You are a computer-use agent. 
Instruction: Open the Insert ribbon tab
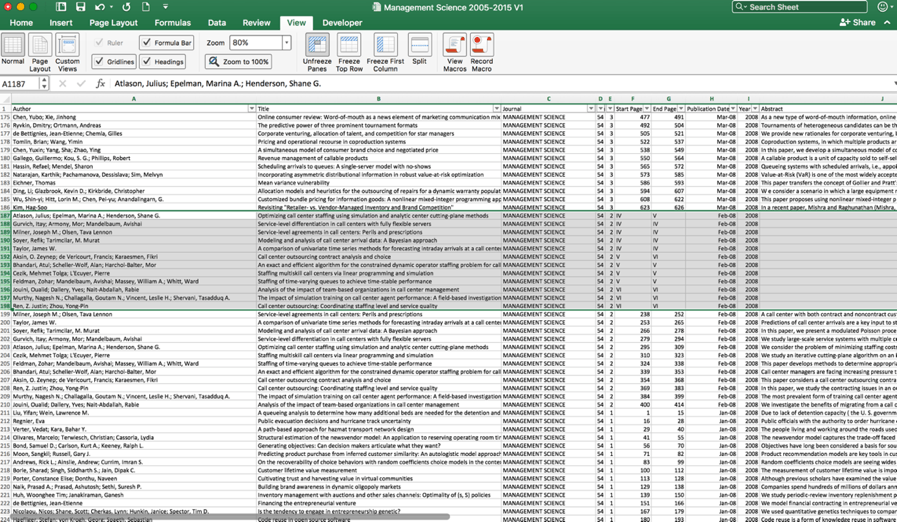[61, 23]
